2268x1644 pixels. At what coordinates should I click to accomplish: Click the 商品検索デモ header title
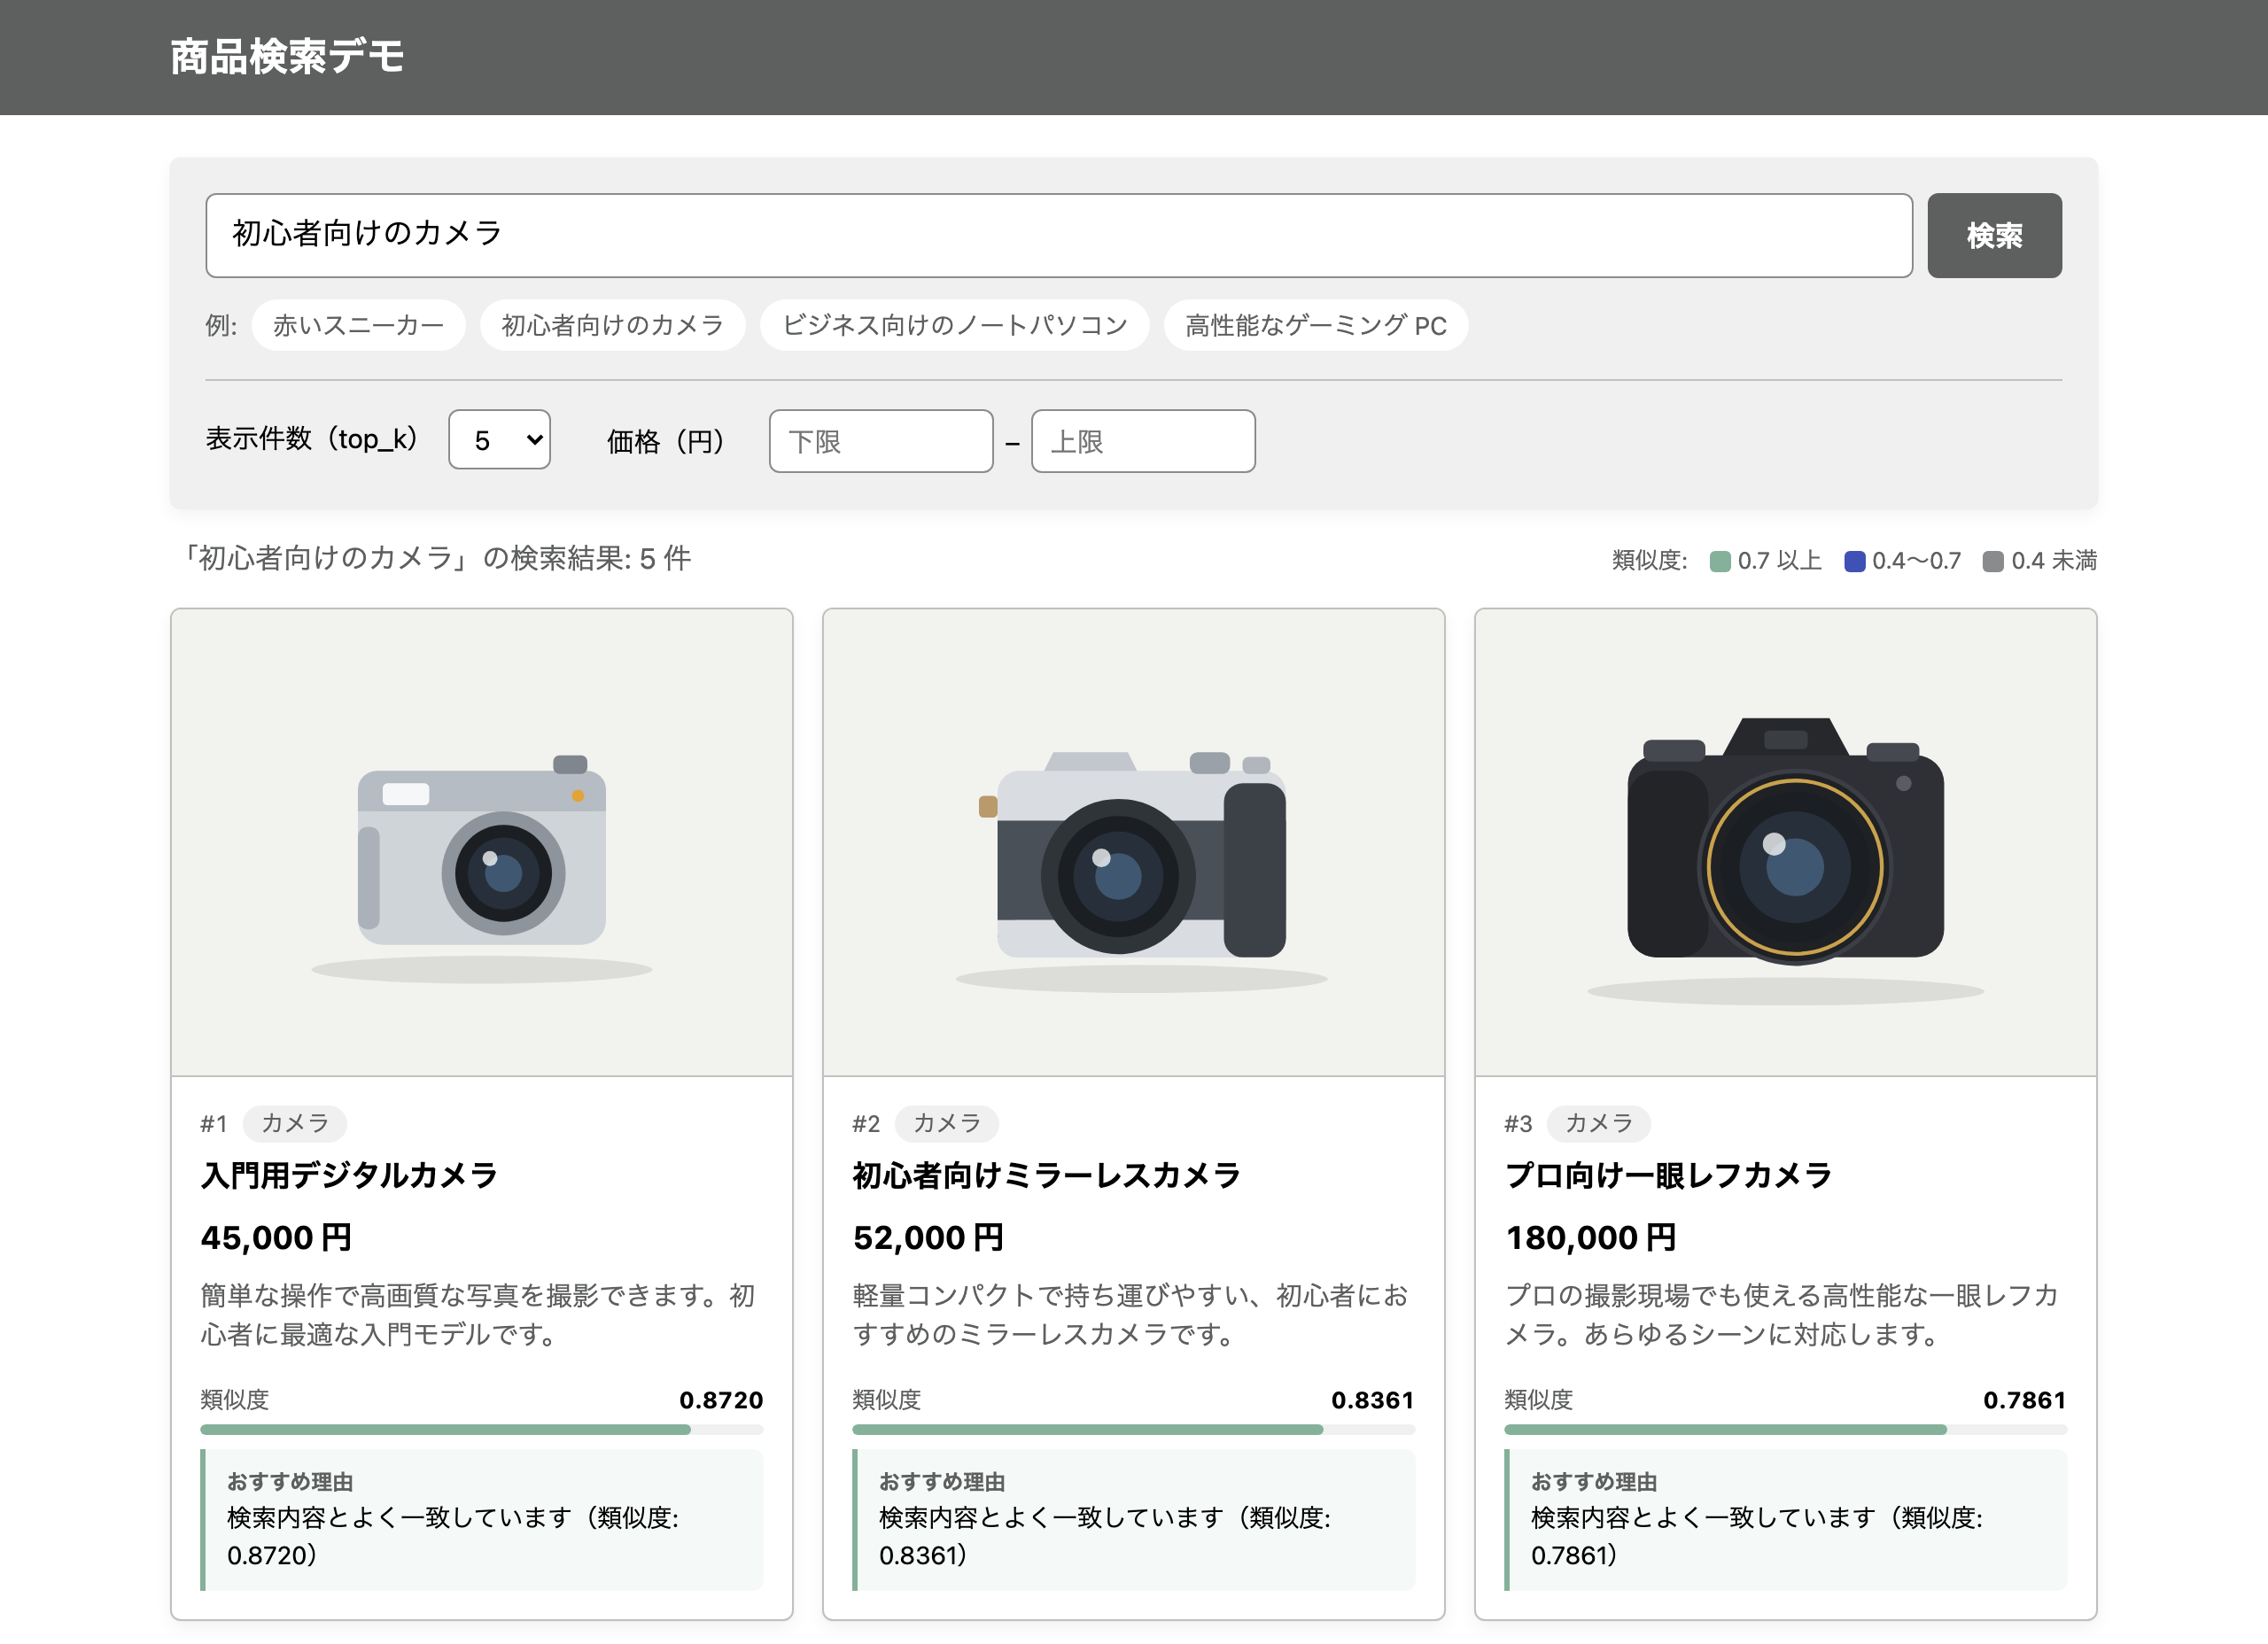(287, 57)
